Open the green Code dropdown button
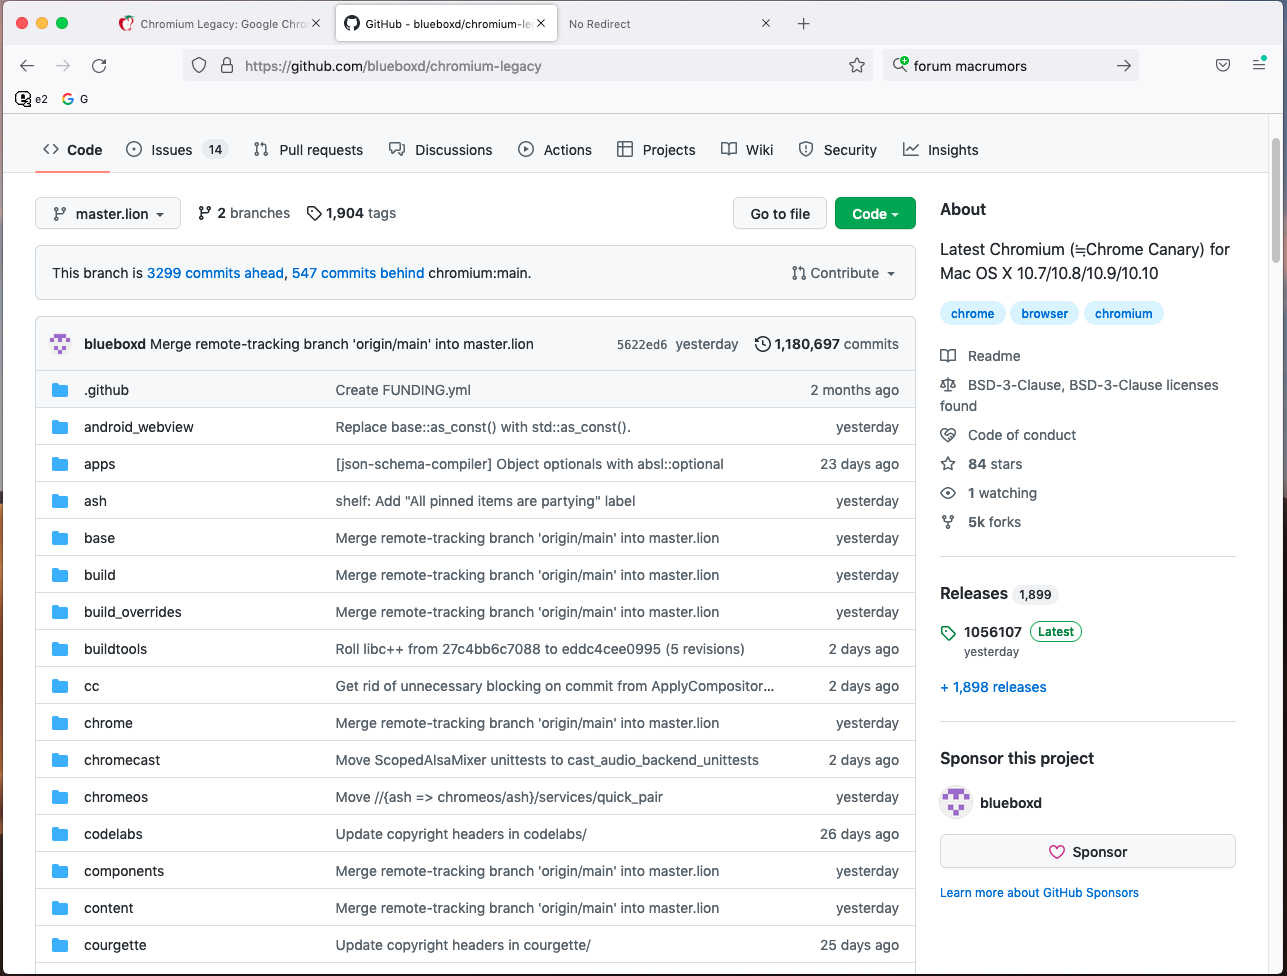 pyautogui.click(x=875, y=213)
